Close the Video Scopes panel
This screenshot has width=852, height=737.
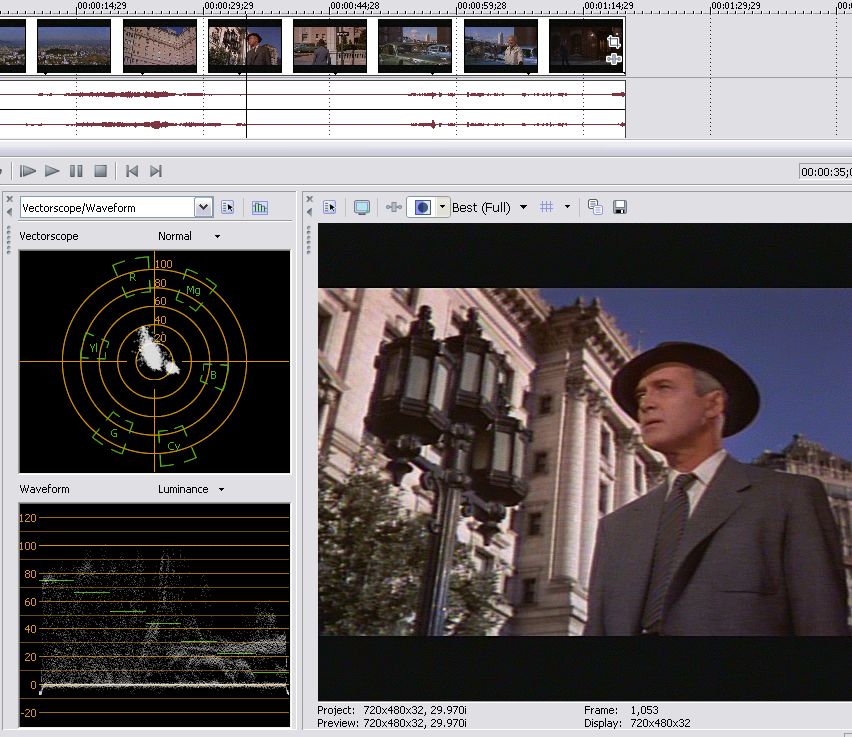[x=9, y=199]
